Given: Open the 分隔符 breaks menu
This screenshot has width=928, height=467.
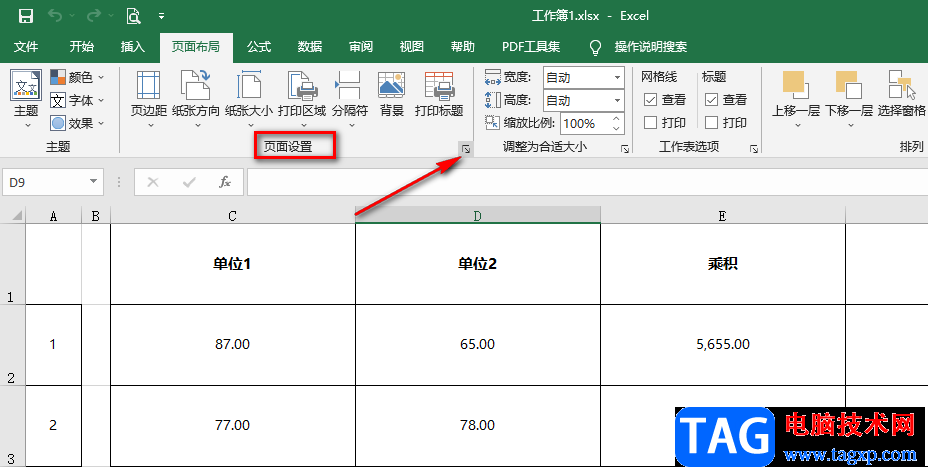Looking at the screenshot, I should point(350,100).
